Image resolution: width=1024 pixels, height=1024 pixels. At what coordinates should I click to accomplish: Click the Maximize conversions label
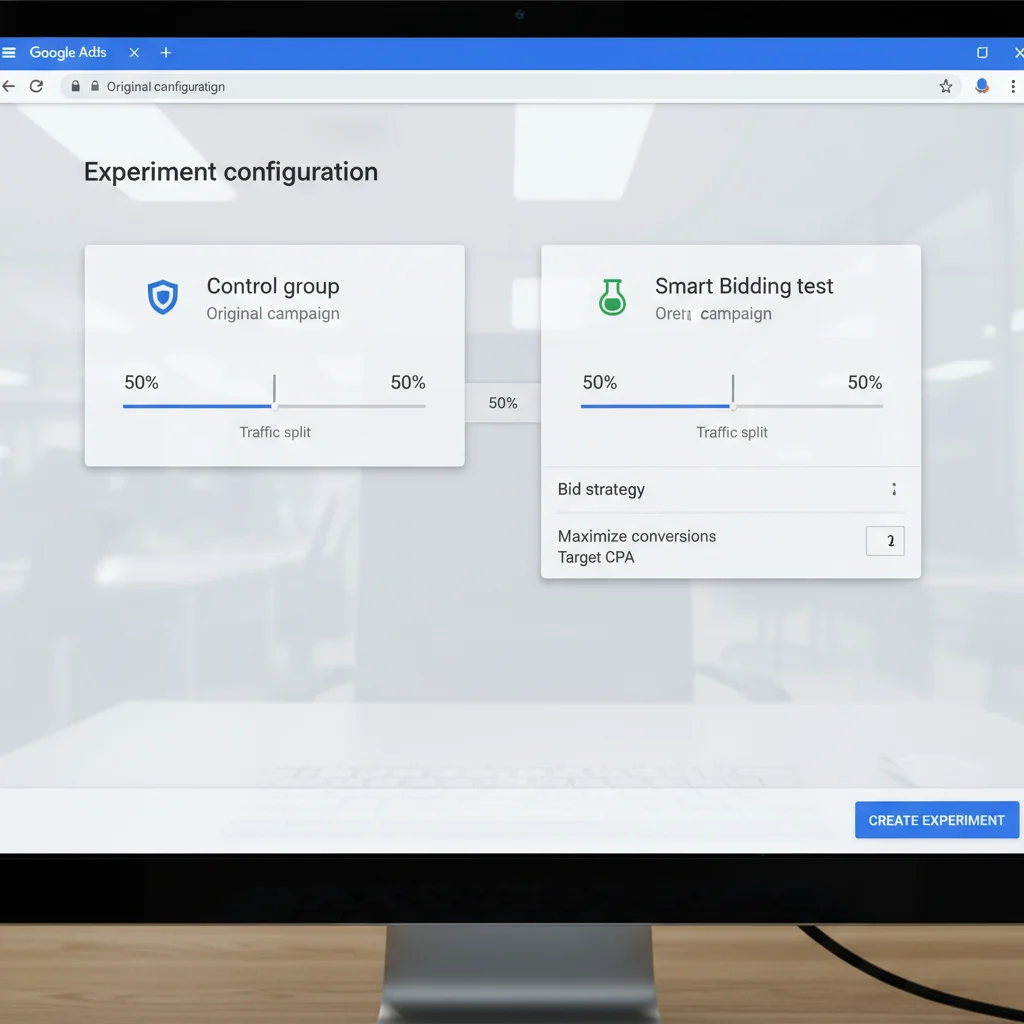(637, 536)
